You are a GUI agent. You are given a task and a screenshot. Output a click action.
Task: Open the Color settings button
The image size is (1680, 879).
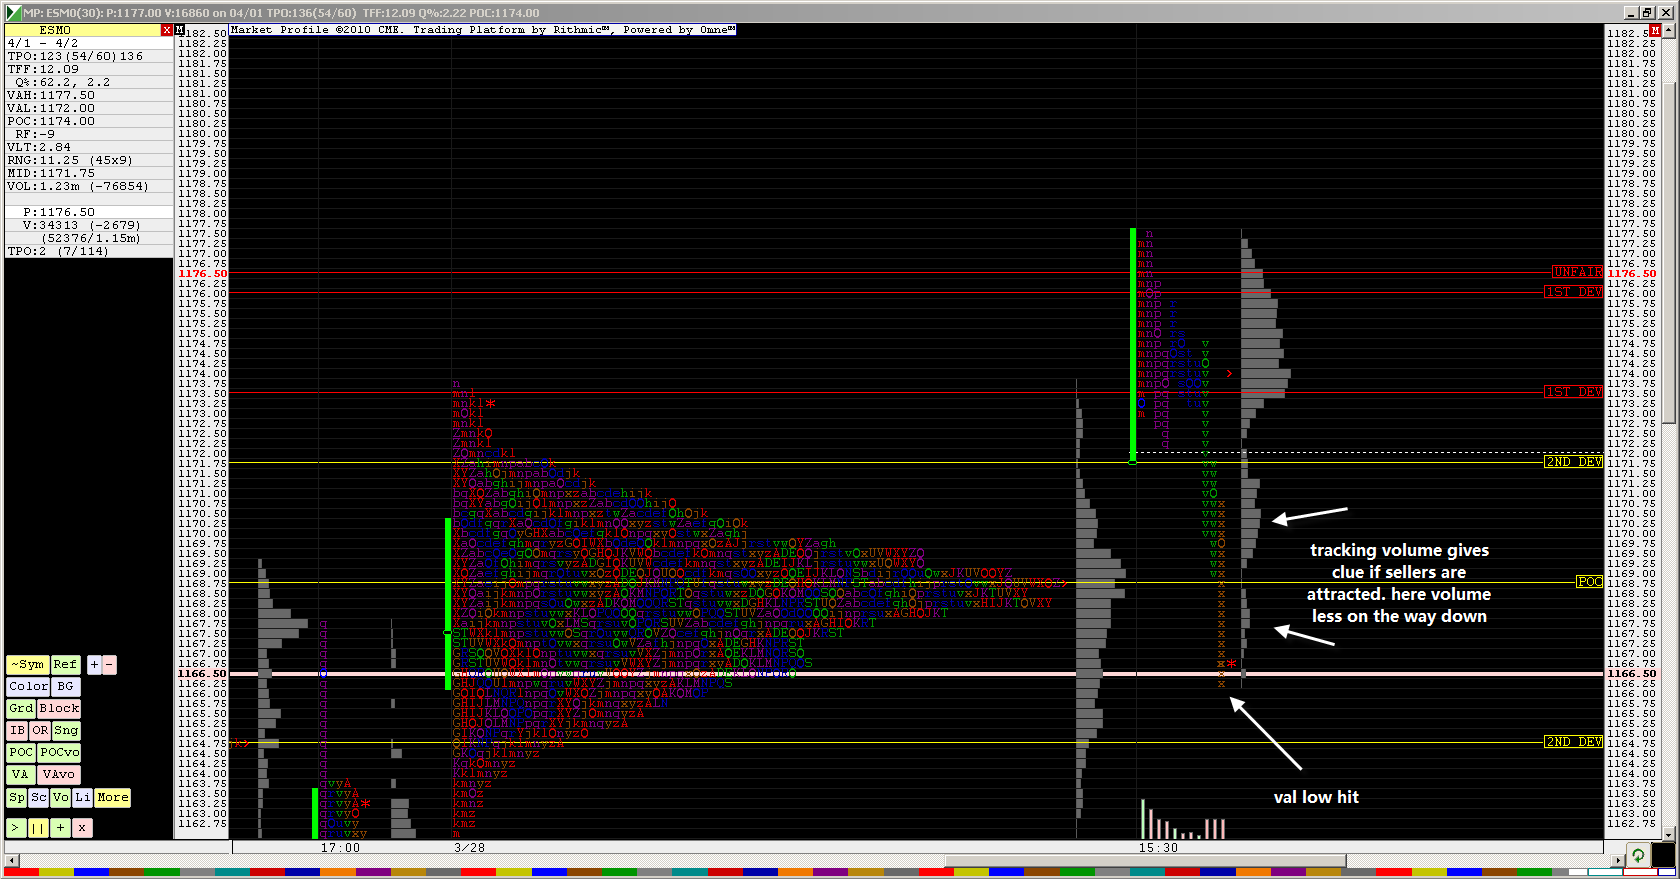coord(28,687)
